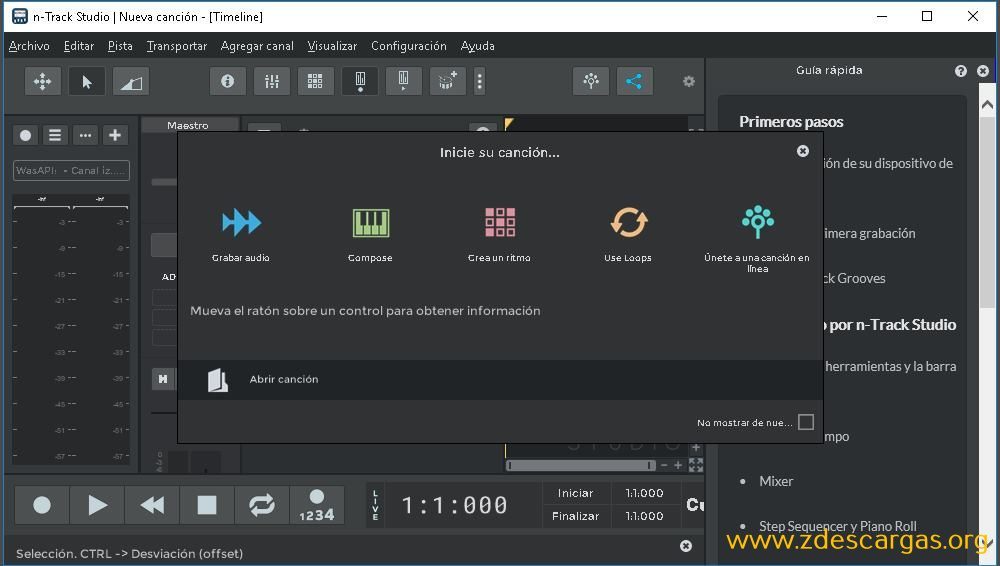This screenshot has width=1000, height=566.
Task: Click the Iniciar value 1:1:000
Action: (644, 493)
